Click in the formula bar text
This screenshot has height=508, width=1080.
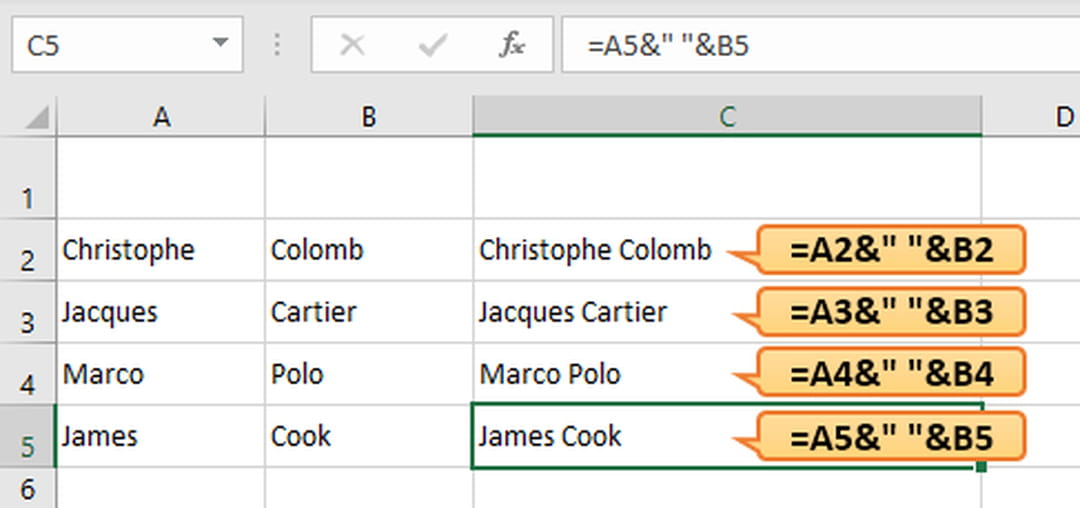(800, 44)
